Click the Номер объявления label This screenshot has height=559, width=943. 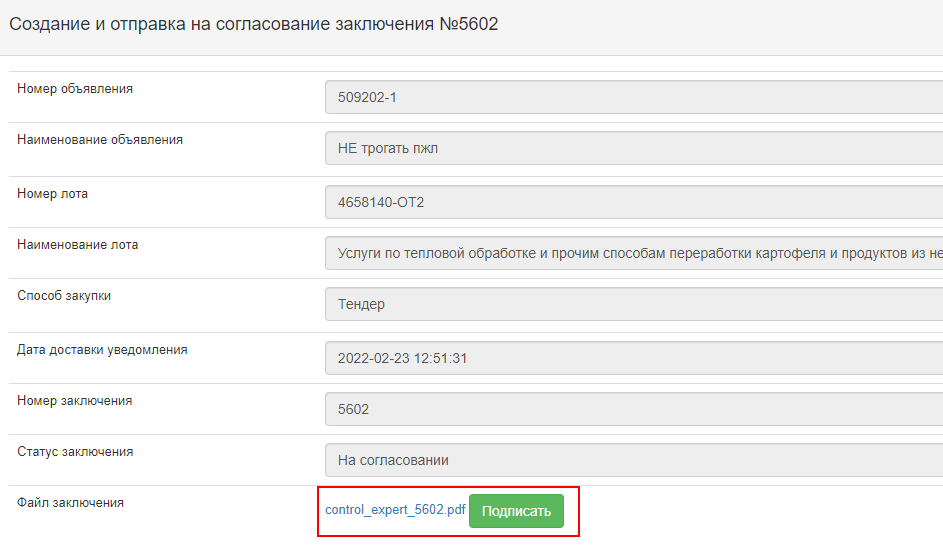tap(75, 88)
